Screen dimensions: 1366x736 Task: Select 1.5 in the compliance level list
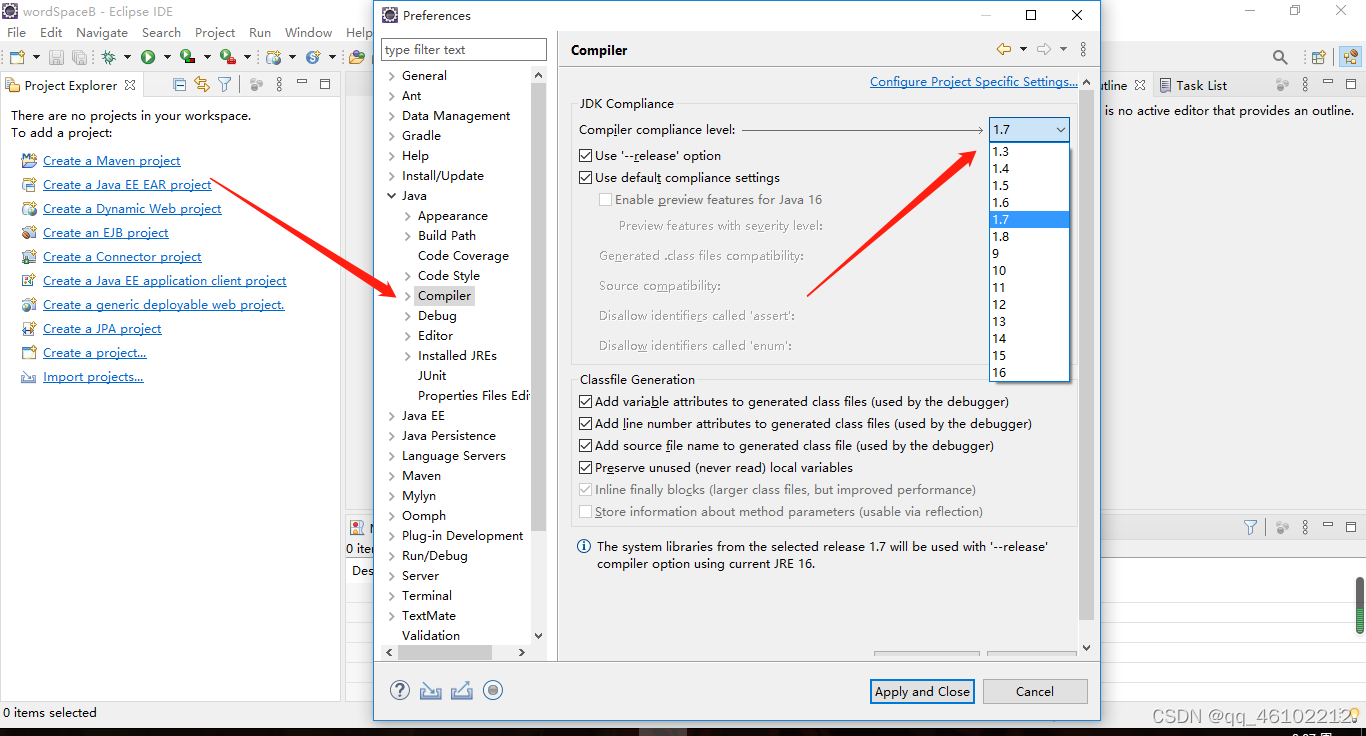(x=1029, y=186)
